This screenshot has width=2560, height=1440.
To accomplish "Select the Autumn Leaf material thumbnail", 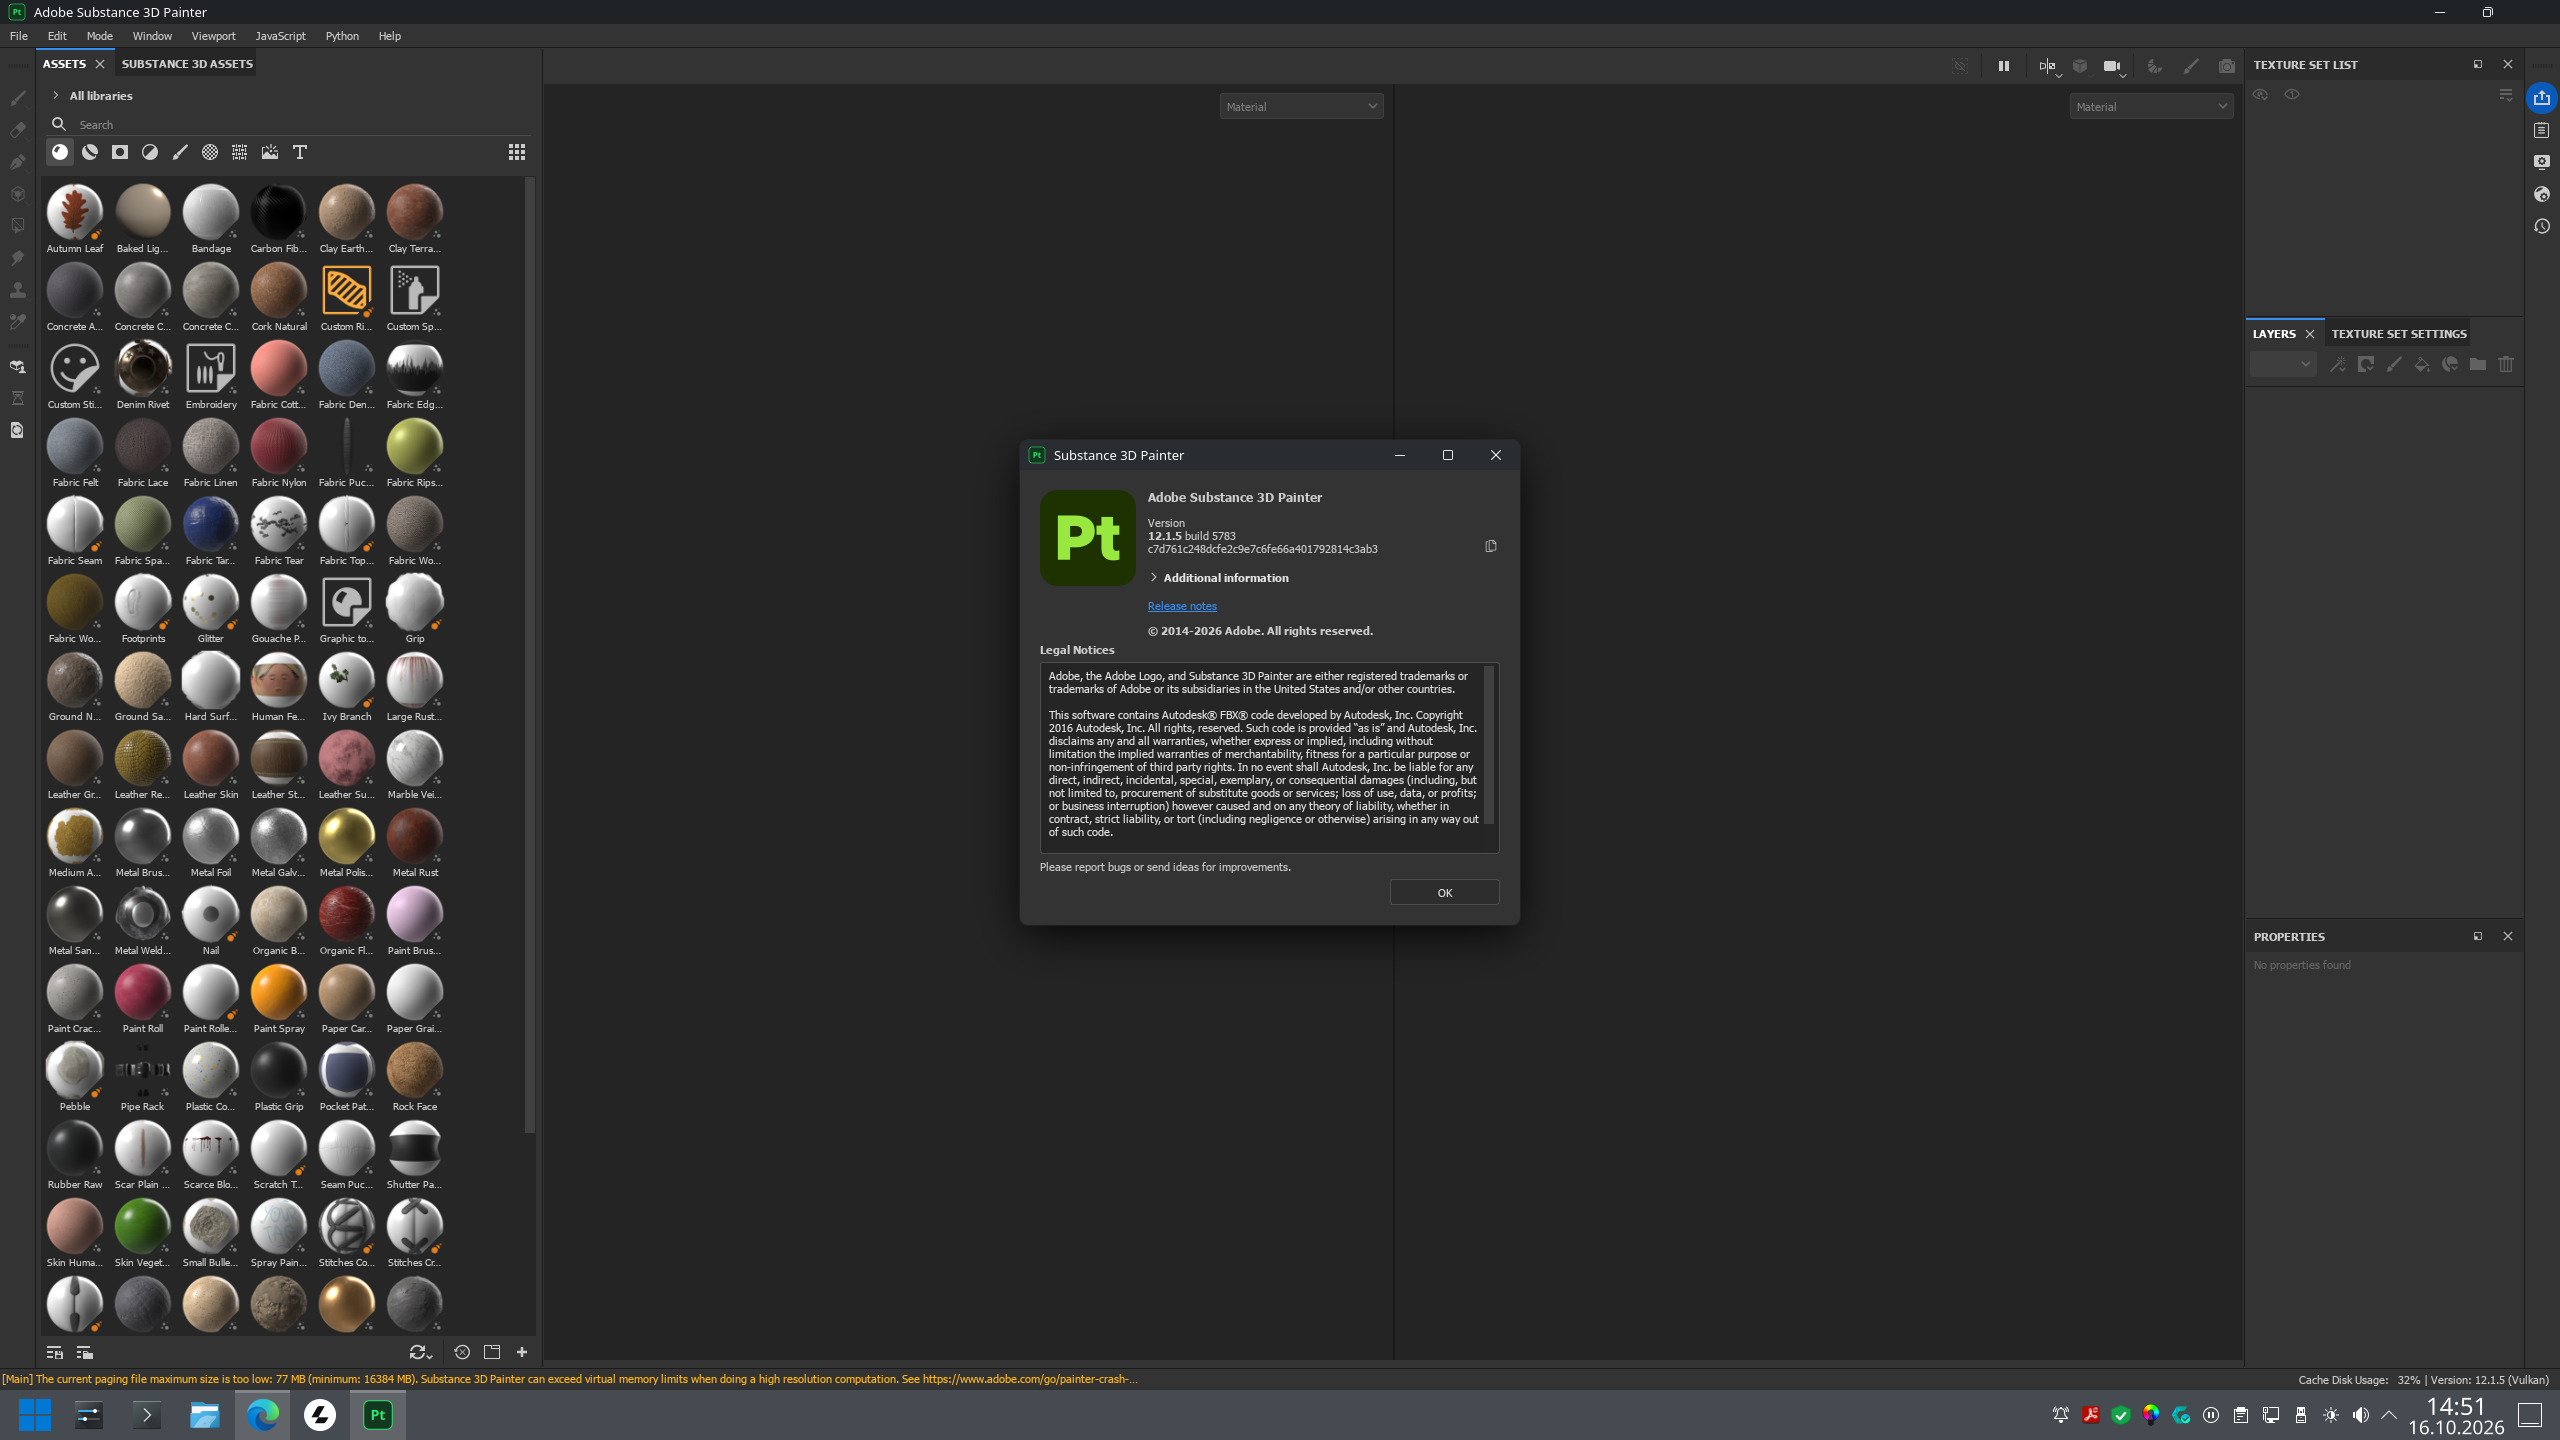I will (x=75, y=212).
